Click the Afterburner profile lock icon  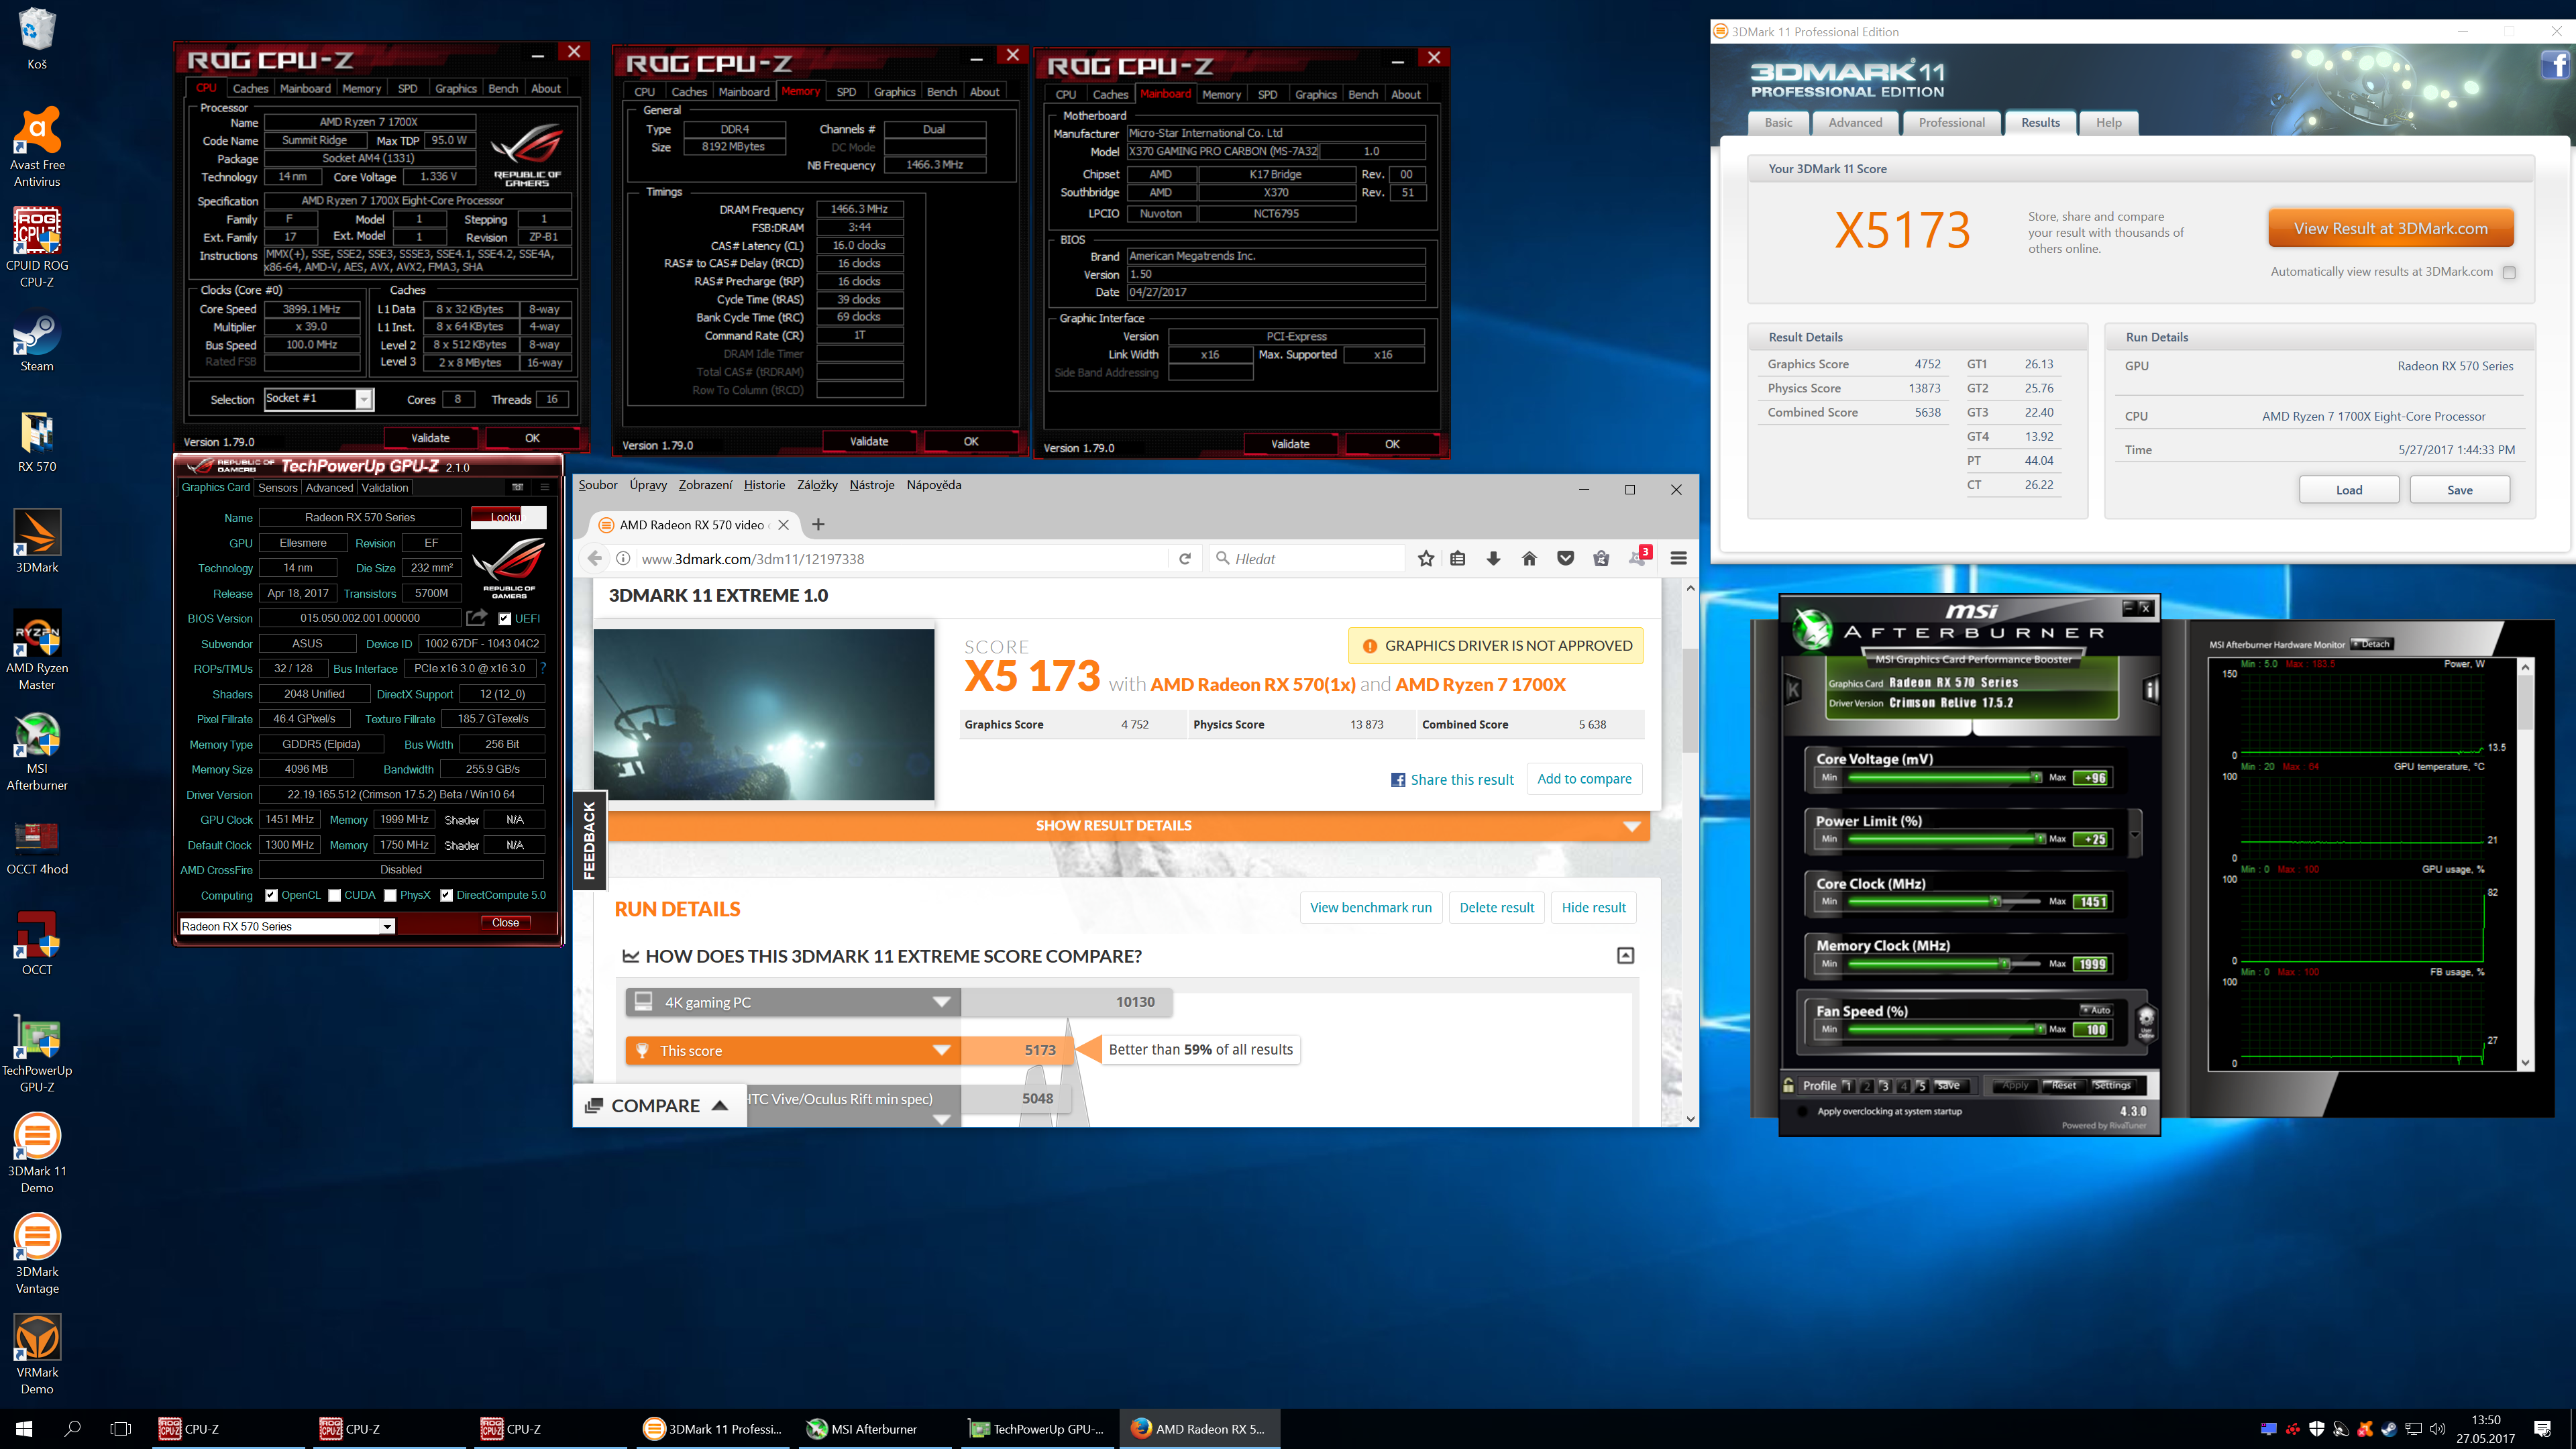coord(1788,1085)
